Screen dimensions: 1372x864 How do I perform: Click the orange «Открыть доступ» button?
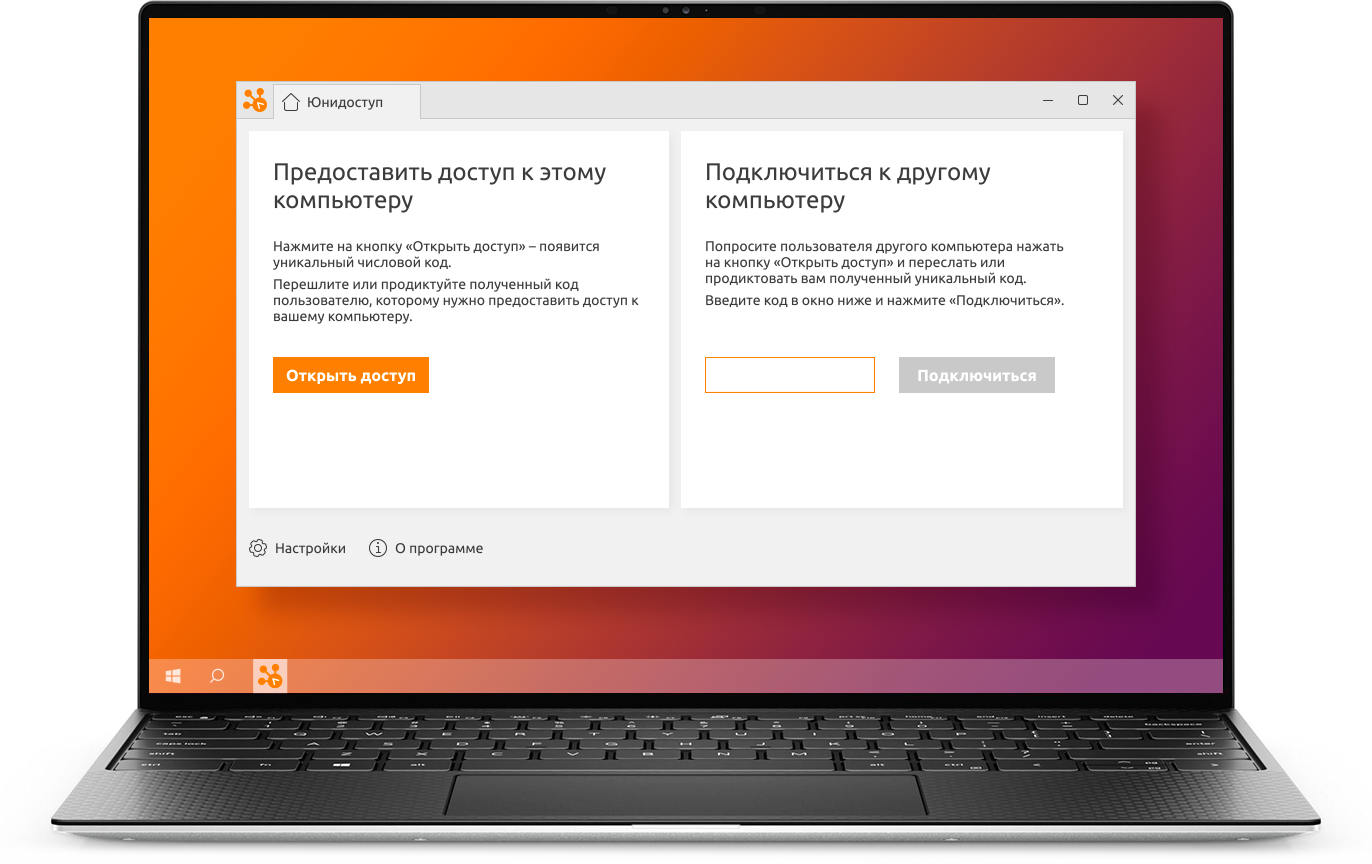pyautogui.click(x=351, y=375)
